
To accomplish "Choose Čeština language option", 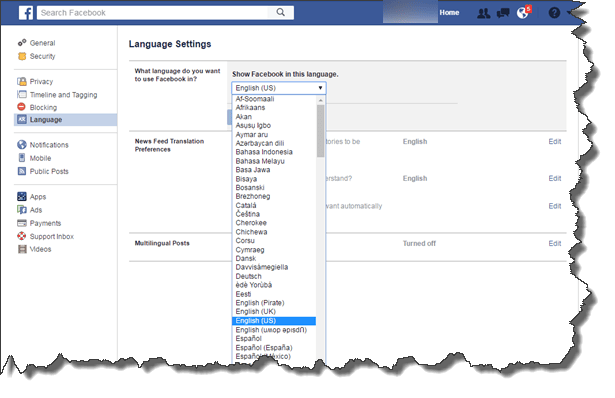I will [x=274, y=214].
